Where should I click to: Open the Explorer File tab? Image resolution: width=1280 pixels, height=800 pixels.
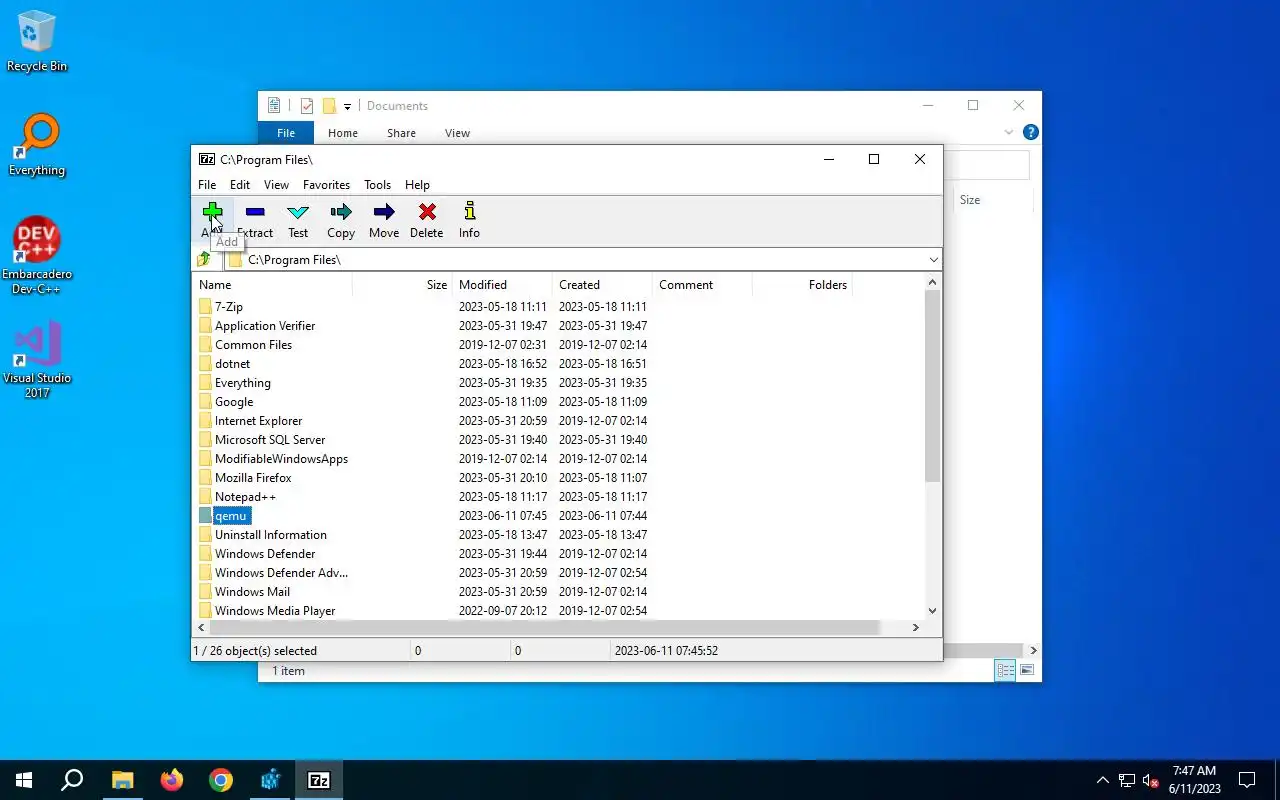coord(286,133)
